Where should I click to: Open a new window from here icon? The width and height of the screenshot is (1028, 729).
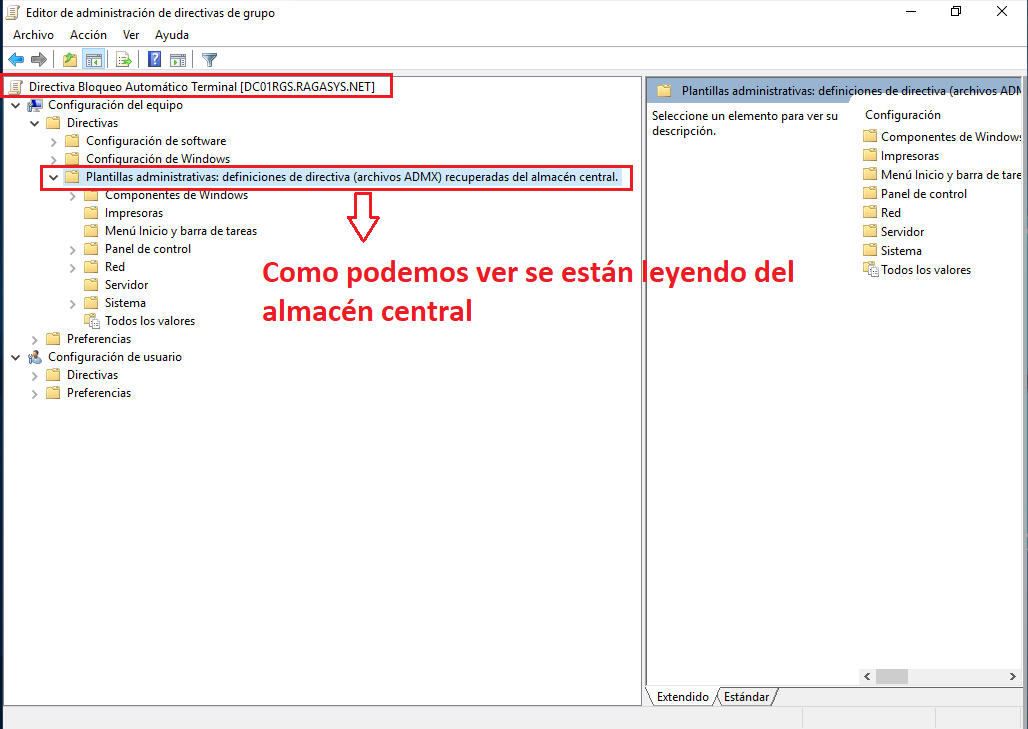click(177, 59)
